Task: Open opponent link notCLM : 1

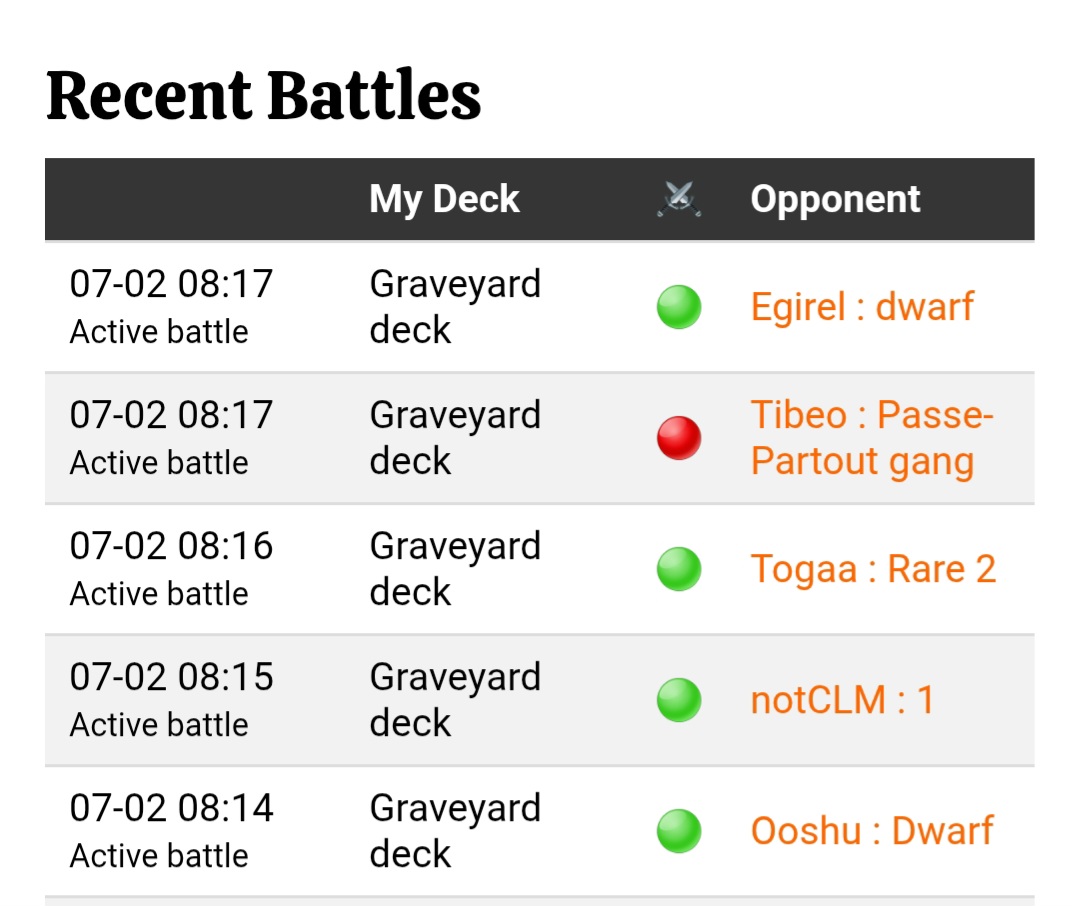Action: pos(842,700)
